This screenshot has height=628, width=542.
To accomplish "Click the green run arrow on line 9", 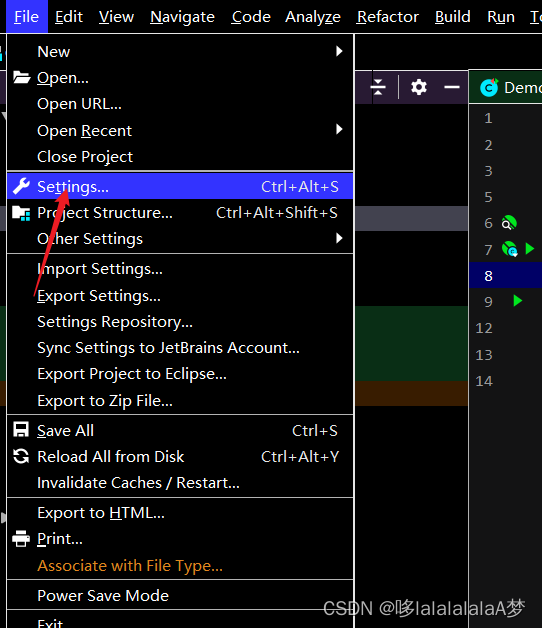I will tap(518, 301).
